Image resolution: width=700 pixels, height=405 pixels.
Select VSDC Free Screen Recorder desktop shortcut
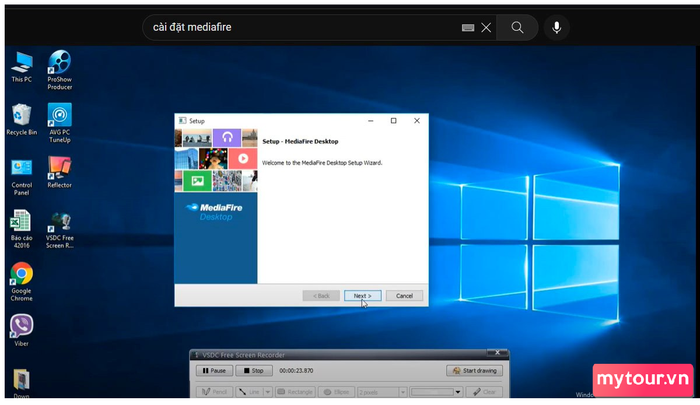pyautogui.click(x=60, y=230)
